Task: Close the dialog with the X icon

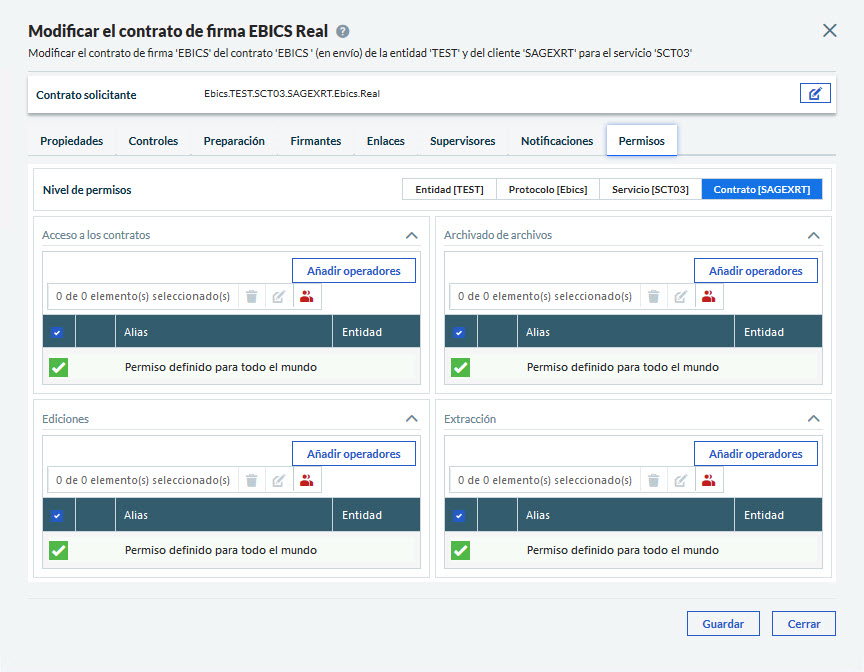Action: point(829,31)
